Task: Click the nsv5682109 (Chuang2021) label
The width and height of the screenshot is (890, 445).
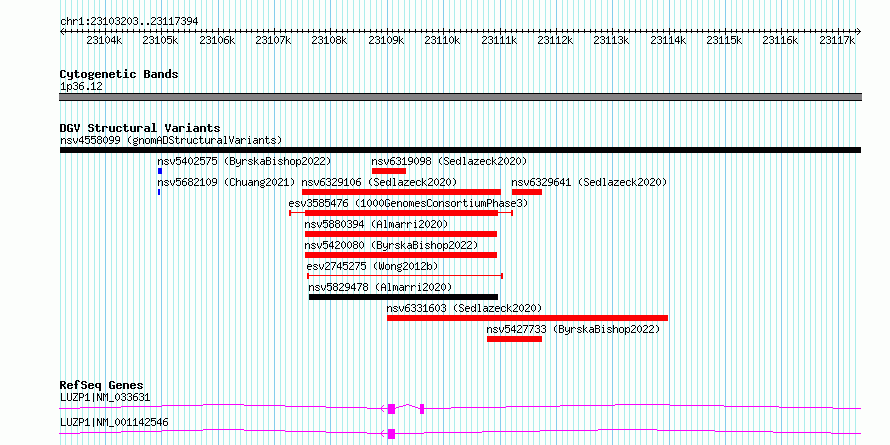Action: (x=226, y=182)
